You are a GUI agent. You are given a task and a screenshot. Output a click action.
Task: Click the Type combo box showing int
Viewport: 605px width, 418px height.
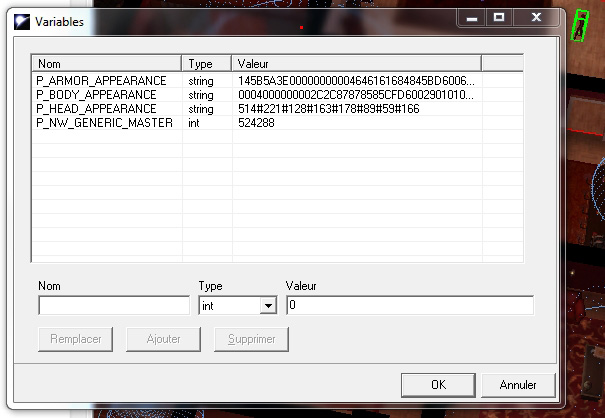point(238,305)
